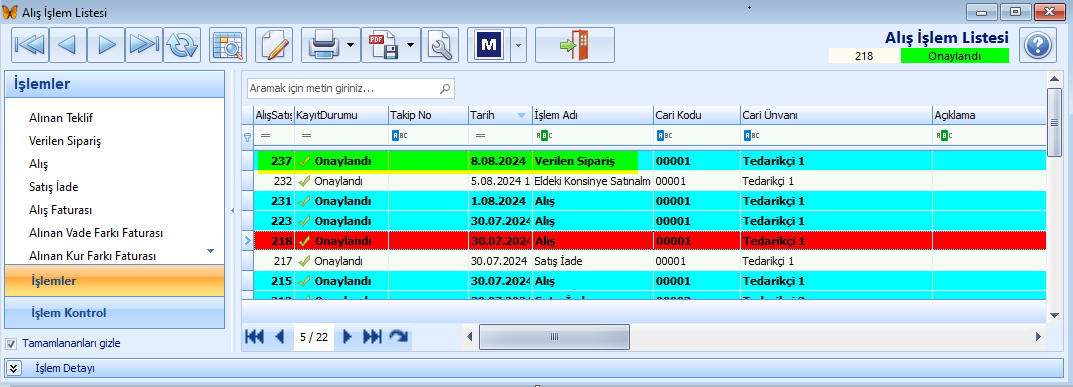Click grid pager next record arrow
This screenshot has width=1073, height=387.
347,336
